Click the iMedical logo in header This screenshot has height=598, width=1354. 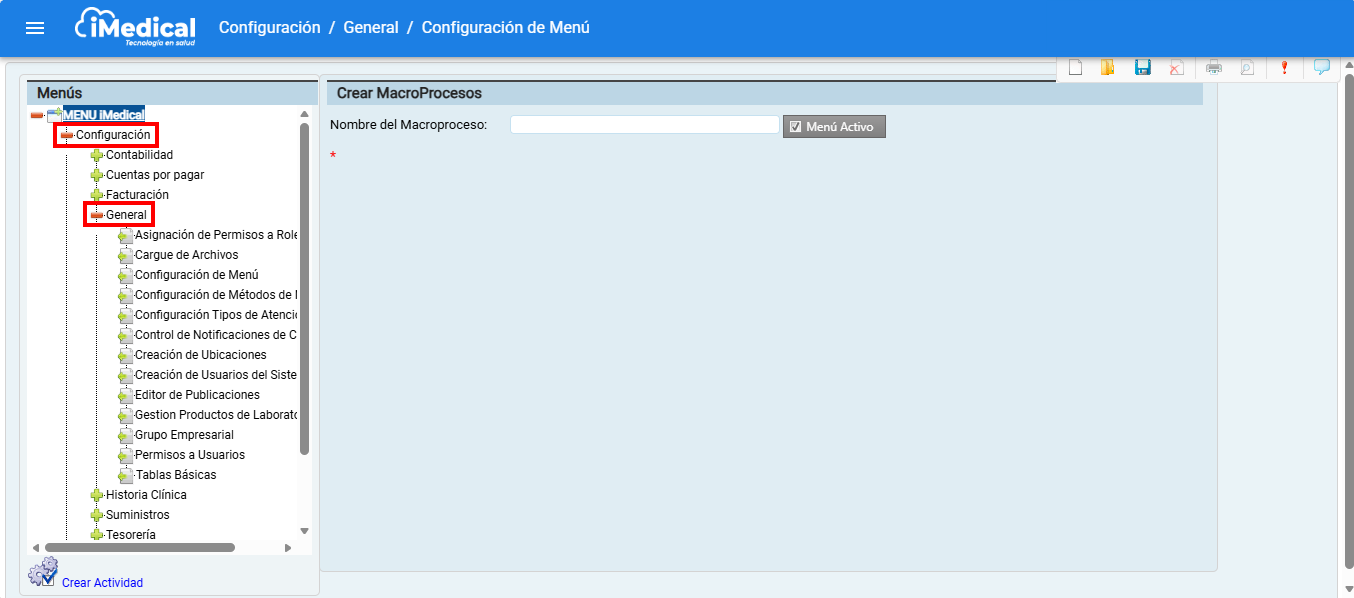coord(135,28)
